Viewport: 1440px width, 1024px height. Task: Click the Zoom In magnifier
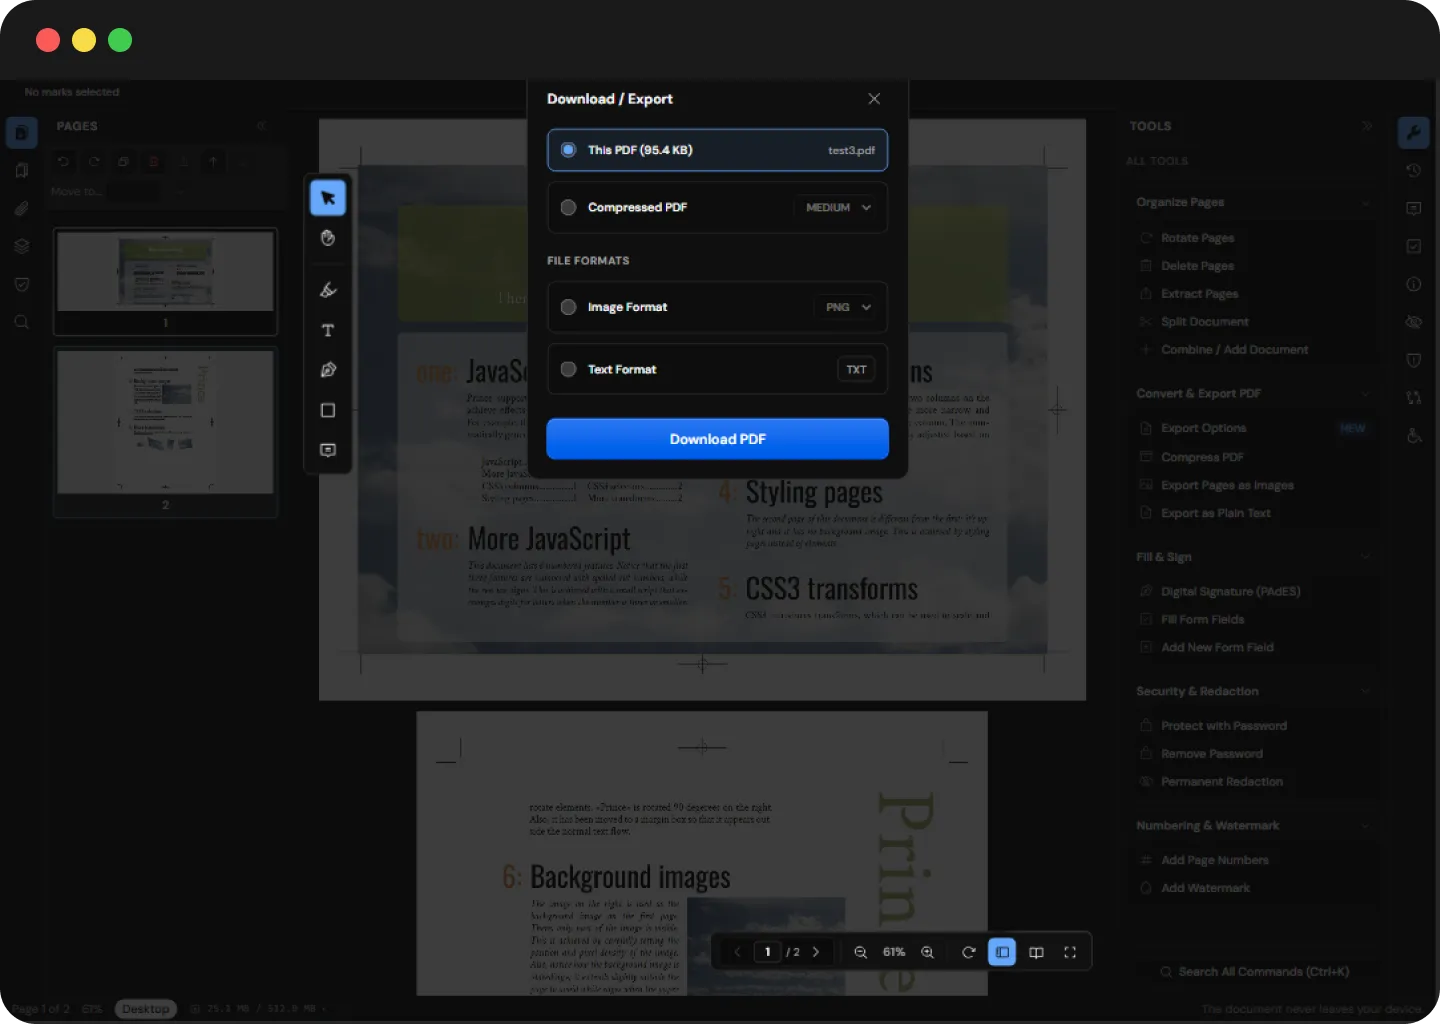coord(927,952)
